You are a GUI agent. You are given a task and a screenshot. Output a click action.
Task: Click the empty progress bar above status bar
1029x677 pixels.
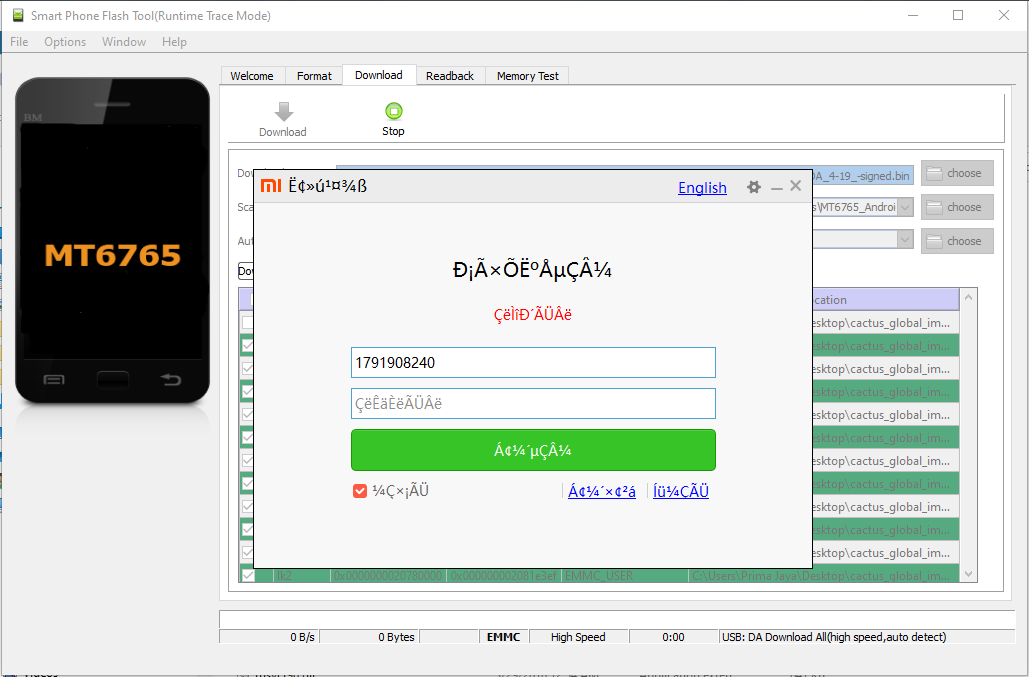pos(617,619)
